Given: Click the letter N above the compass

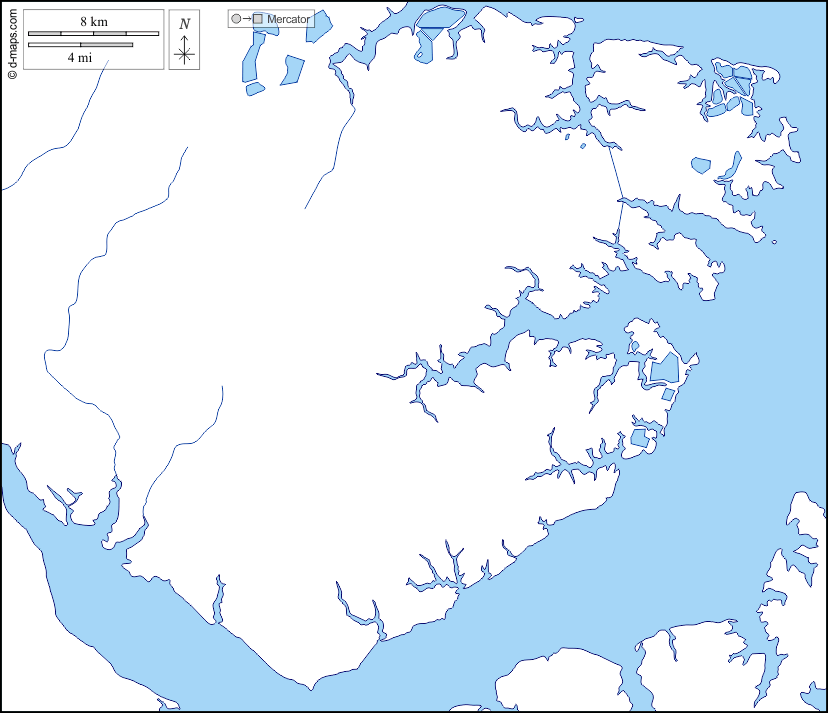Looking at the screenshot, I should (184, 24).
